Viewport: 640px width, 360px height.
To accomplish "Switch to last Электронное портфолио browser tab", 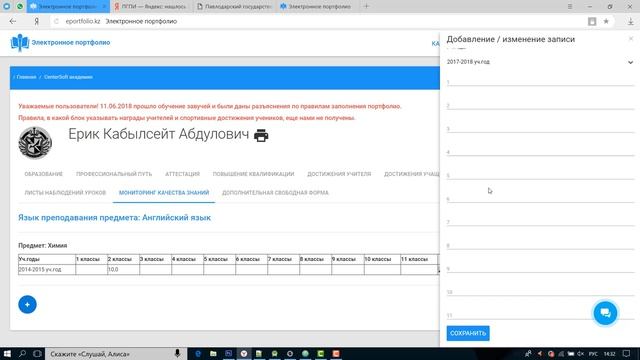I will click(x=316, y=7).
